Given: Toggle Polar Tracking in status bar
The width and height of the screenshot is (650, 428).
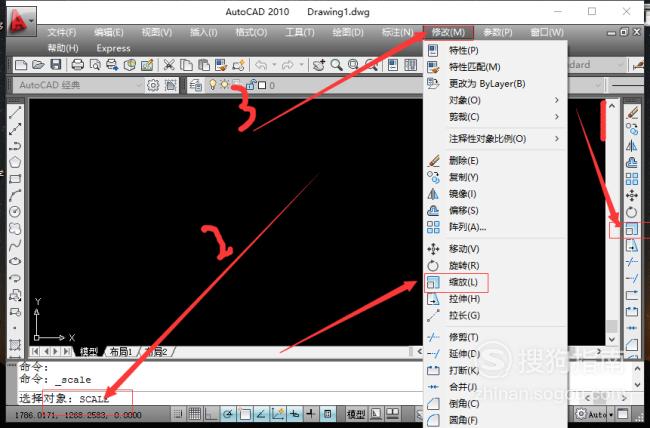Looking at the screenshot, I should coord(228,413).
